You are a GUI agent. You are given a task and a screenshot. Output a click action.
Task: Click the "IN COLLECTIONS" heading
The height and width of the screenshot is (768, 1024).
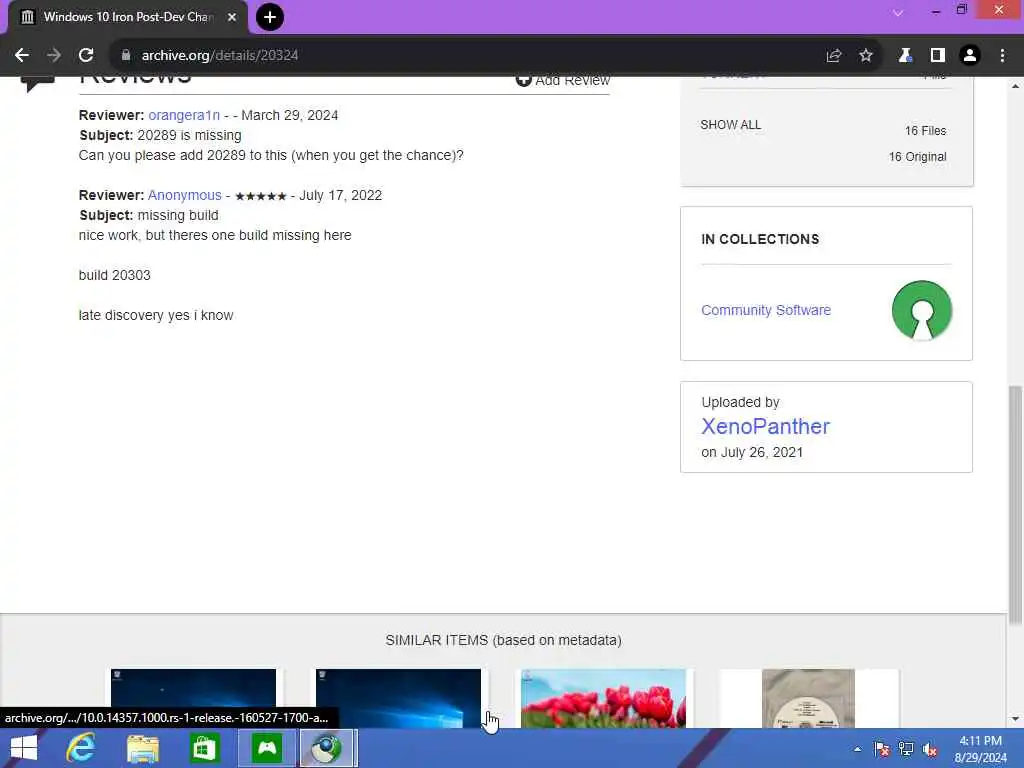click(x=760, y=239)
